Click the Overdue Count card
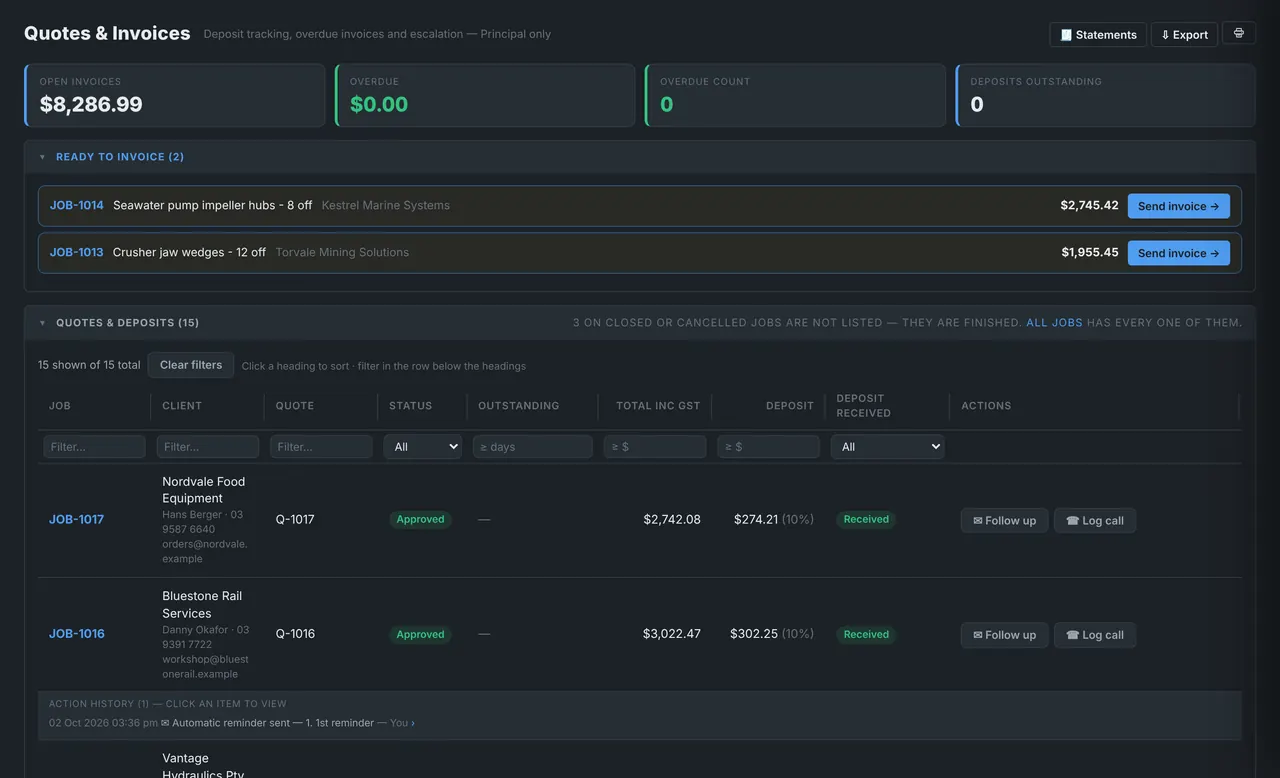Viewport: 1280px width, 778px height. (795, 96)
